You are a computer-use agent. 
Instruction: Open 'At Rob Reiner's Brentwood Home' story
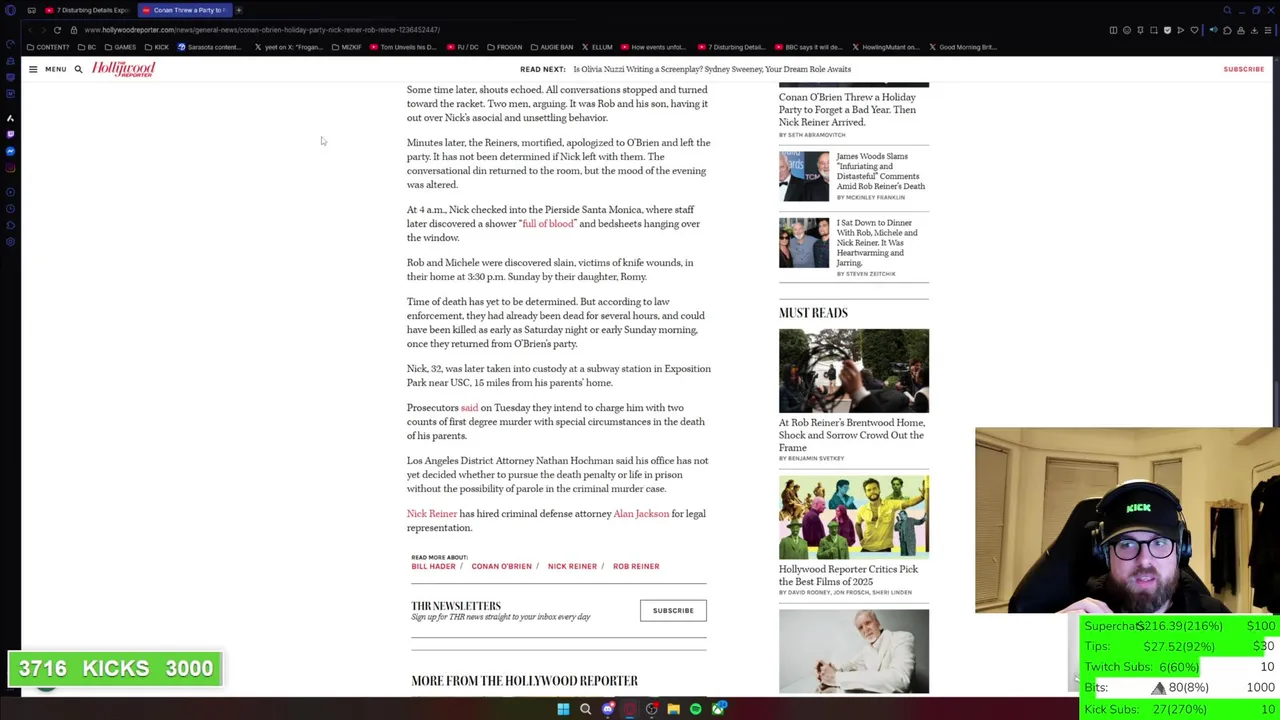[x=852, y=435]
